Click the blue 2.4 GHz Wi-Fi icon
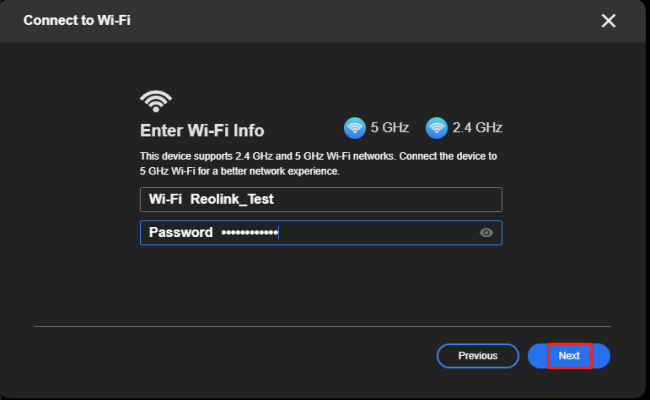650x400 pixels. coord(436,128)
